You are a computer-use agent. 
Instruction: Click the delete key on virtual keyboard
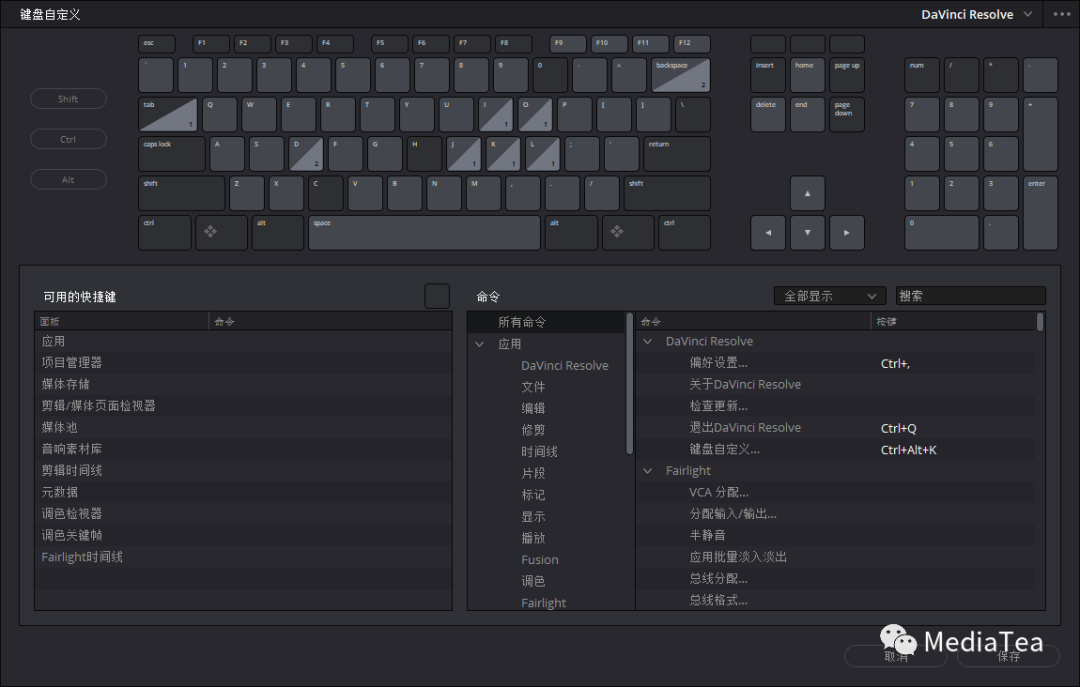pyautogui.click(x=768, y=114)
